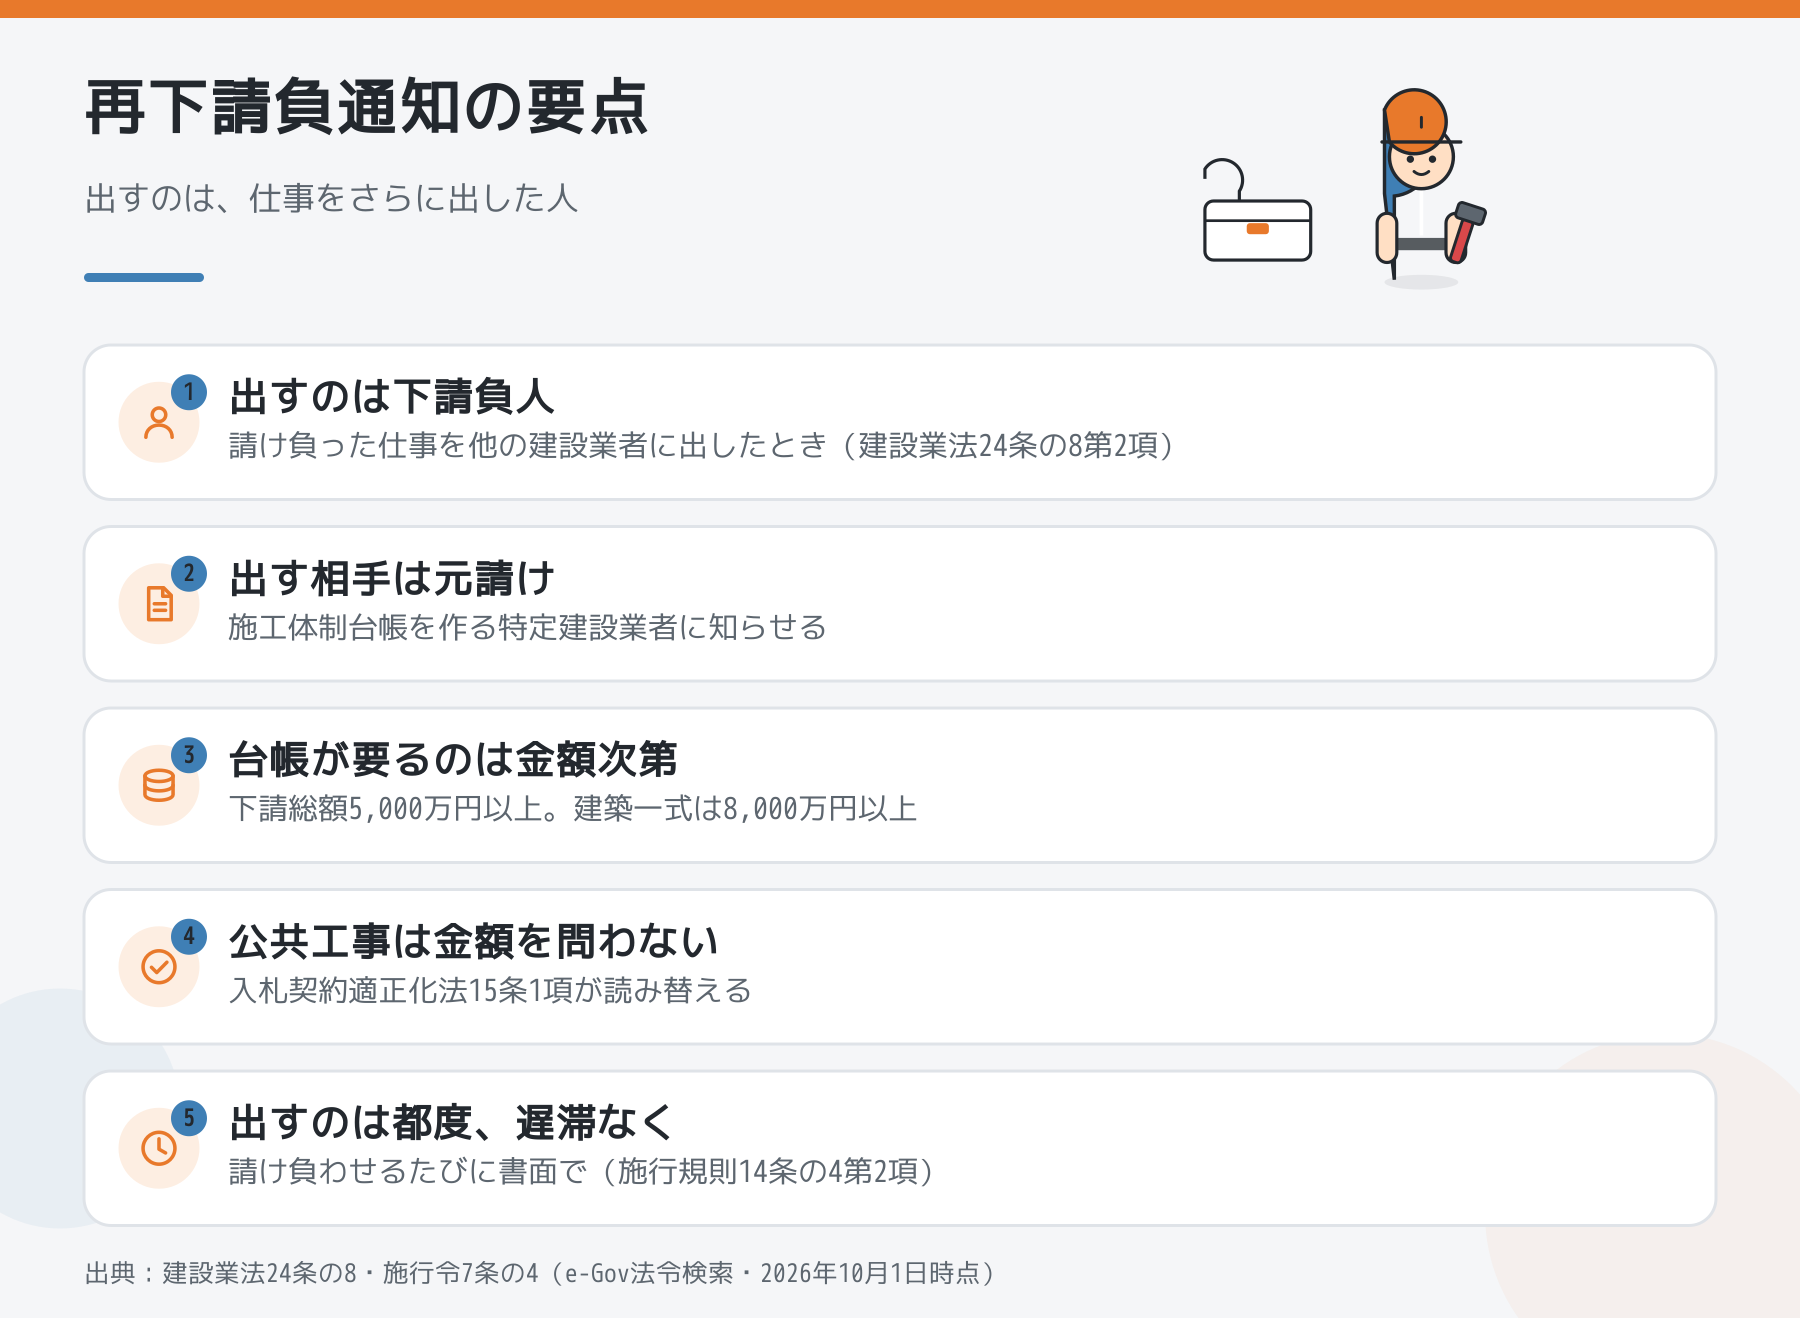Click the 出典 source footnote at bottom

point(541,1273)
